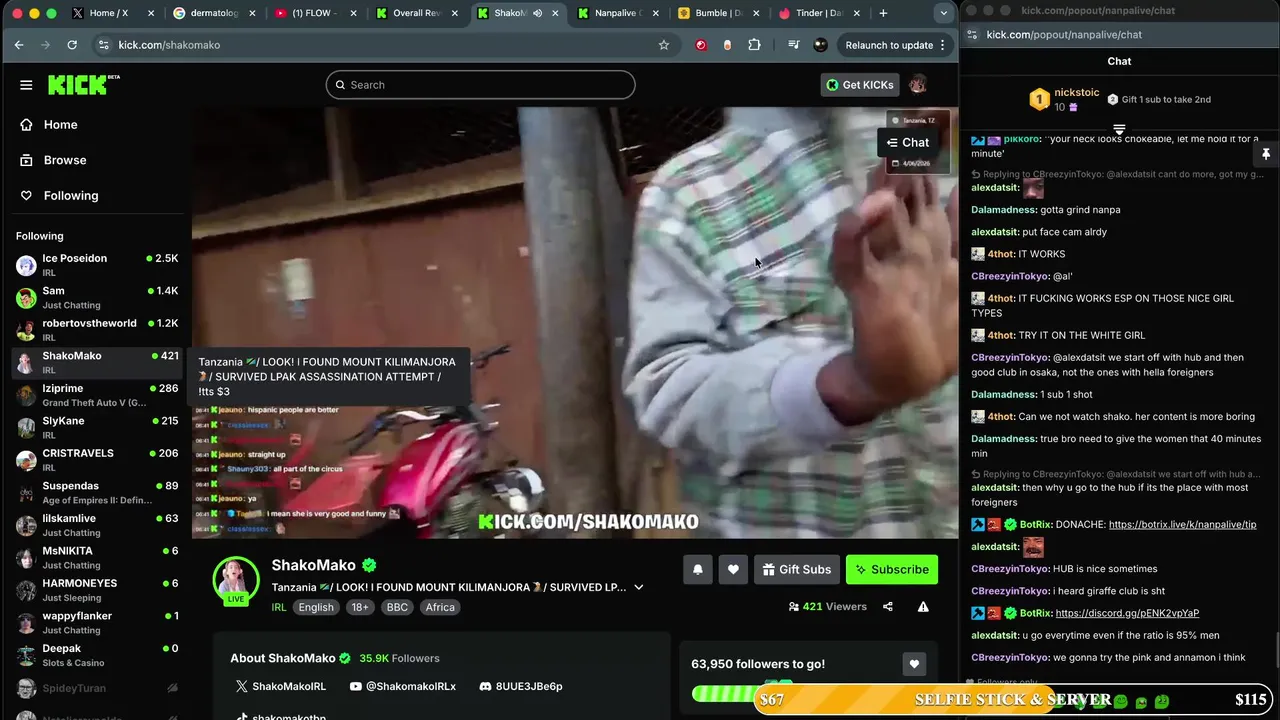Viewport: 1280px width, 720px height.
Task: Click the Gift Subs button
Action: coord(797,569)
